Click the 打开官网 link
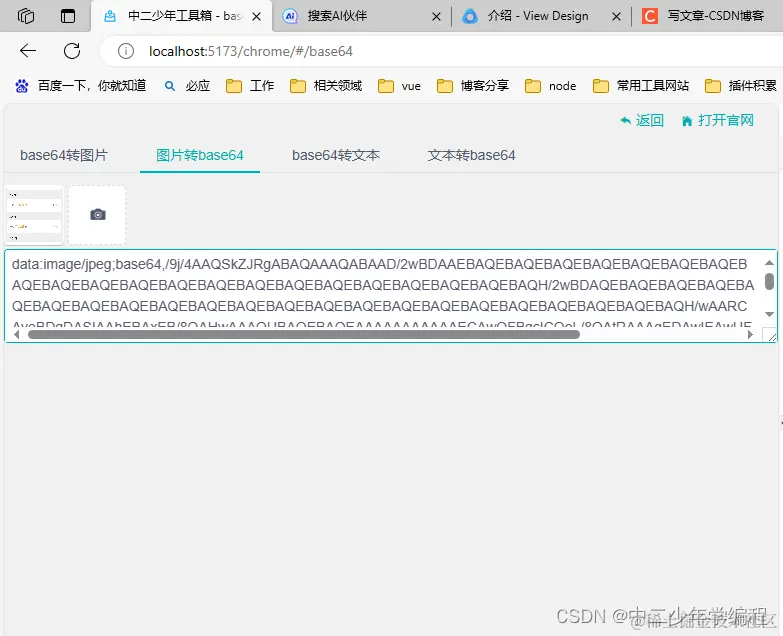783x636 pixels. pyautogui.click(x=718, y=120)
